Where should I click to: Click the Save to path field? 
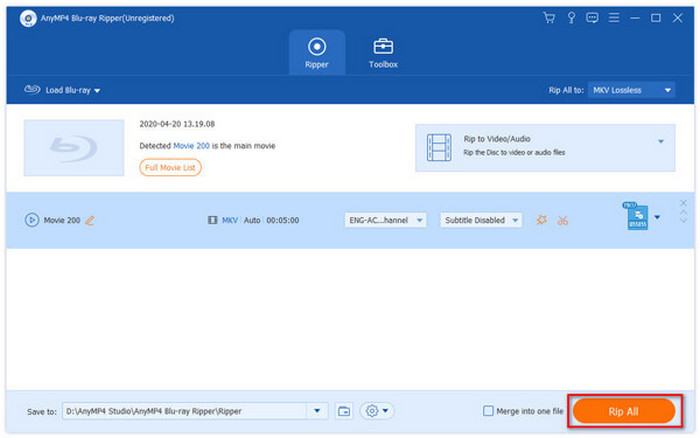point(185,411)
